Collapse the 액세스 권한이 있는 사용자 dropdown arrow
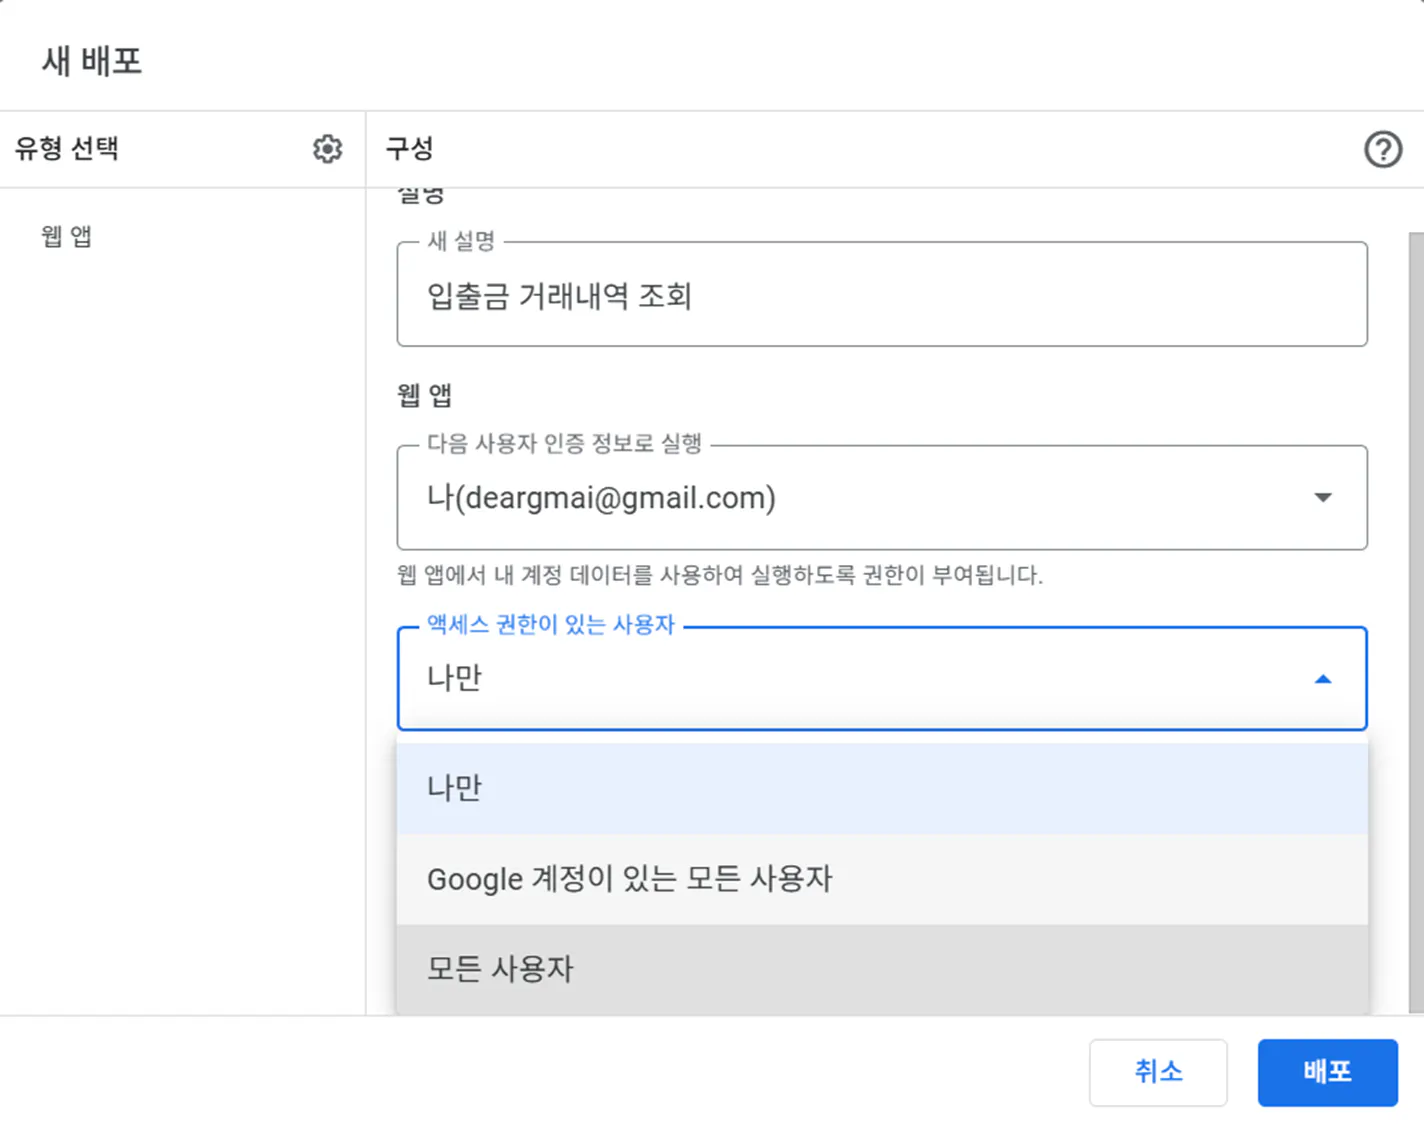 tap(1324, 679)
